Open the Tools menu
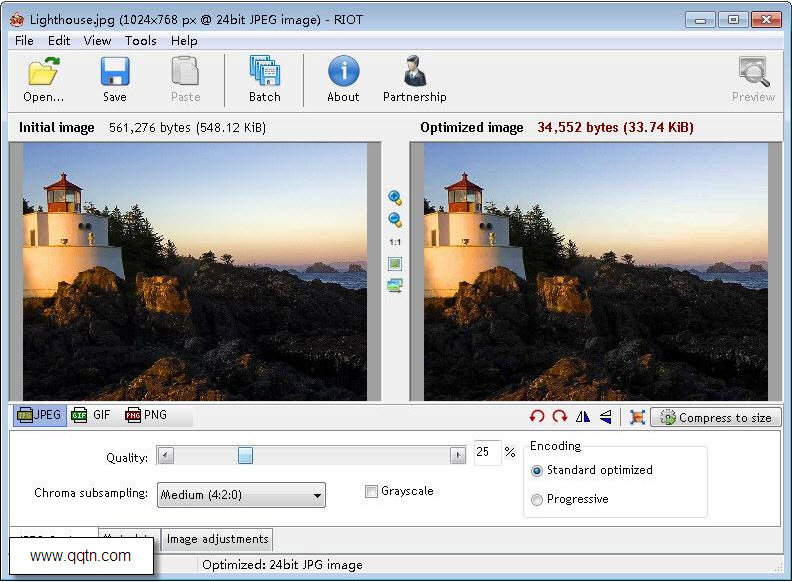Image resolution: width=792 pixels, height=582 pixels. pos(141,40)
